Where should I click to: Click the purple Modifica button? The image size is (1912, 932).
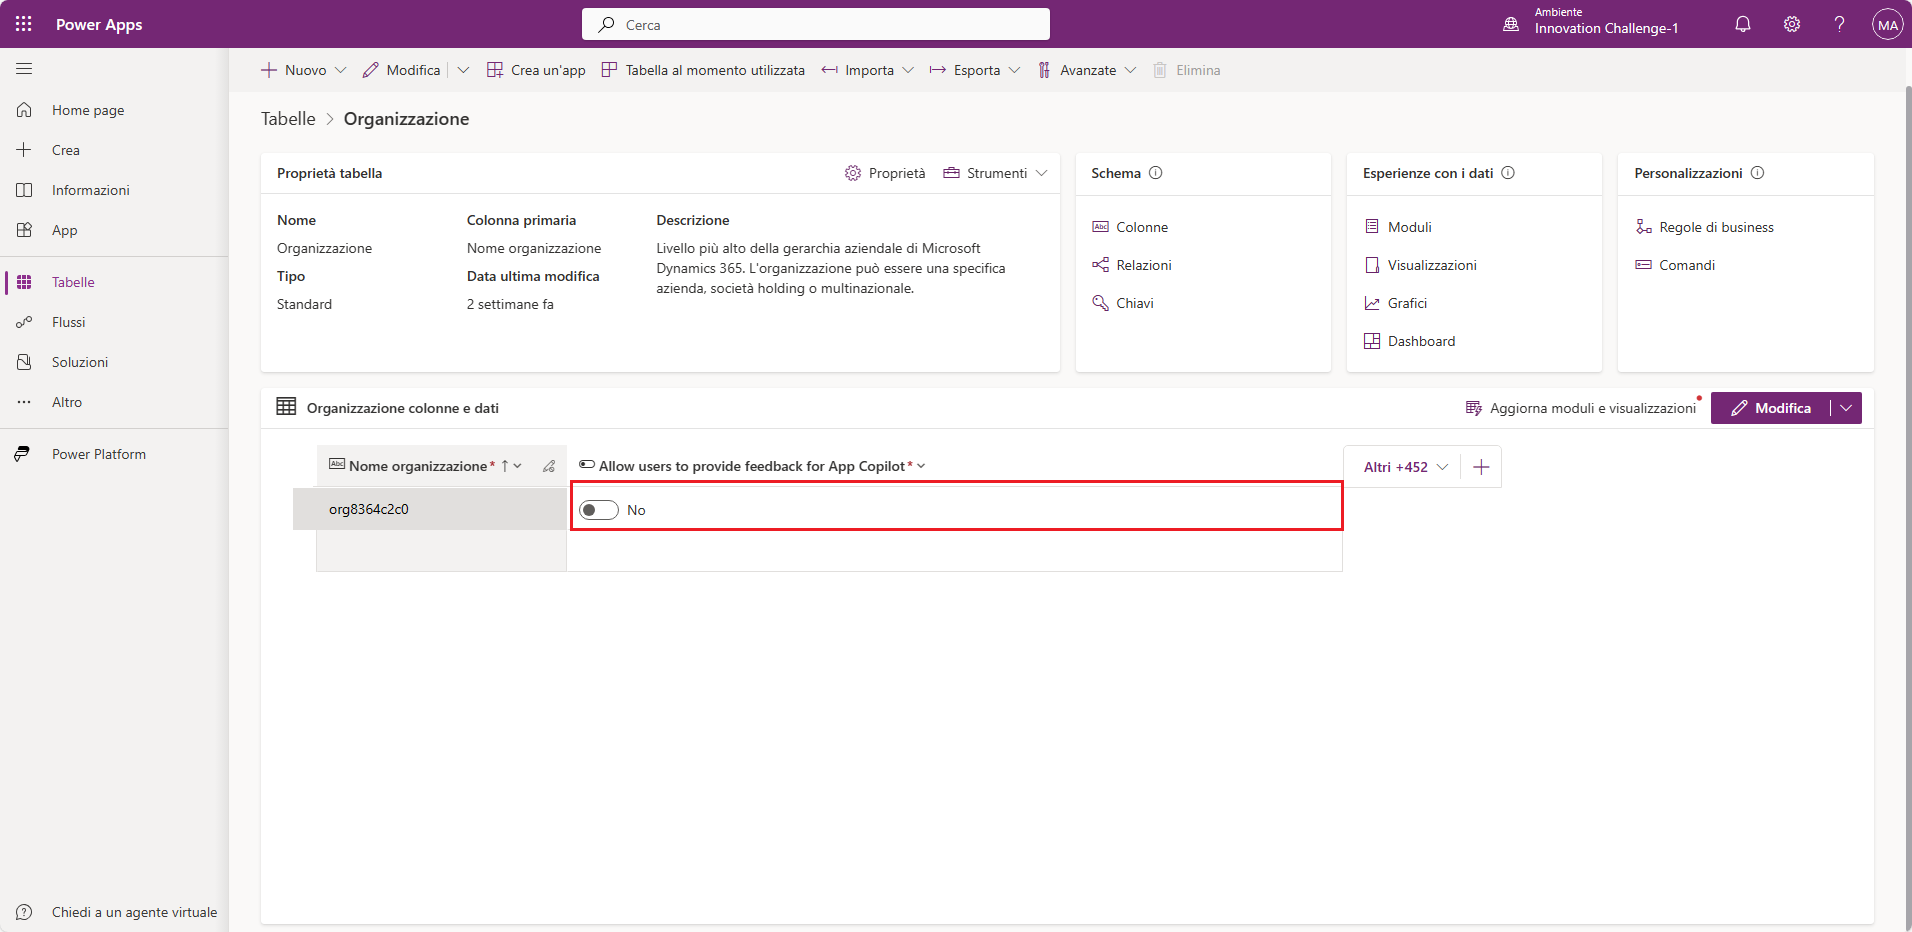(1771, 408)
